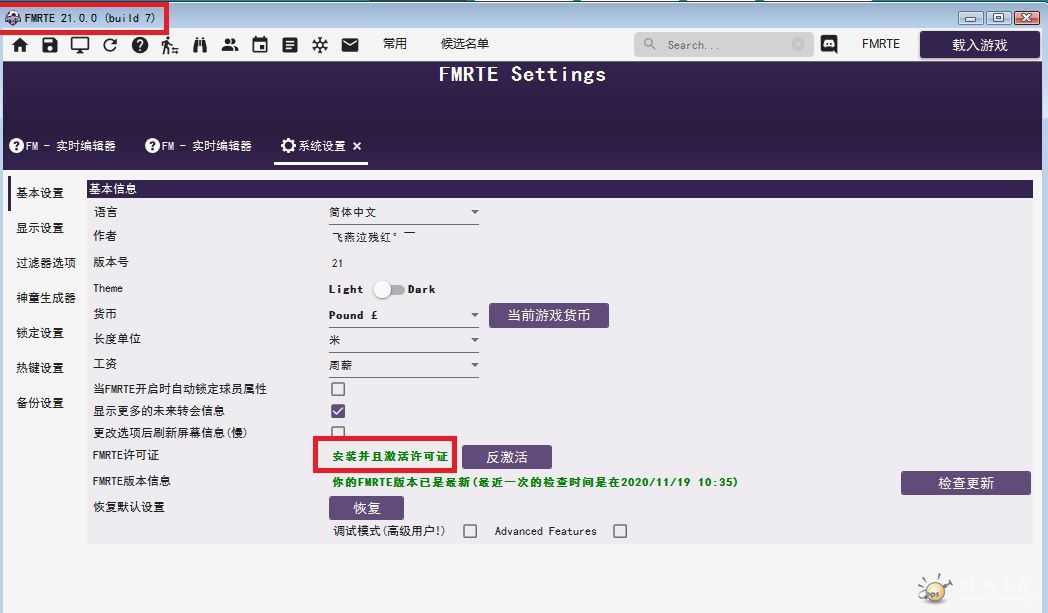Toggle 更改选项后刷新屏幕信息 checkbox

tap(338, 432)
